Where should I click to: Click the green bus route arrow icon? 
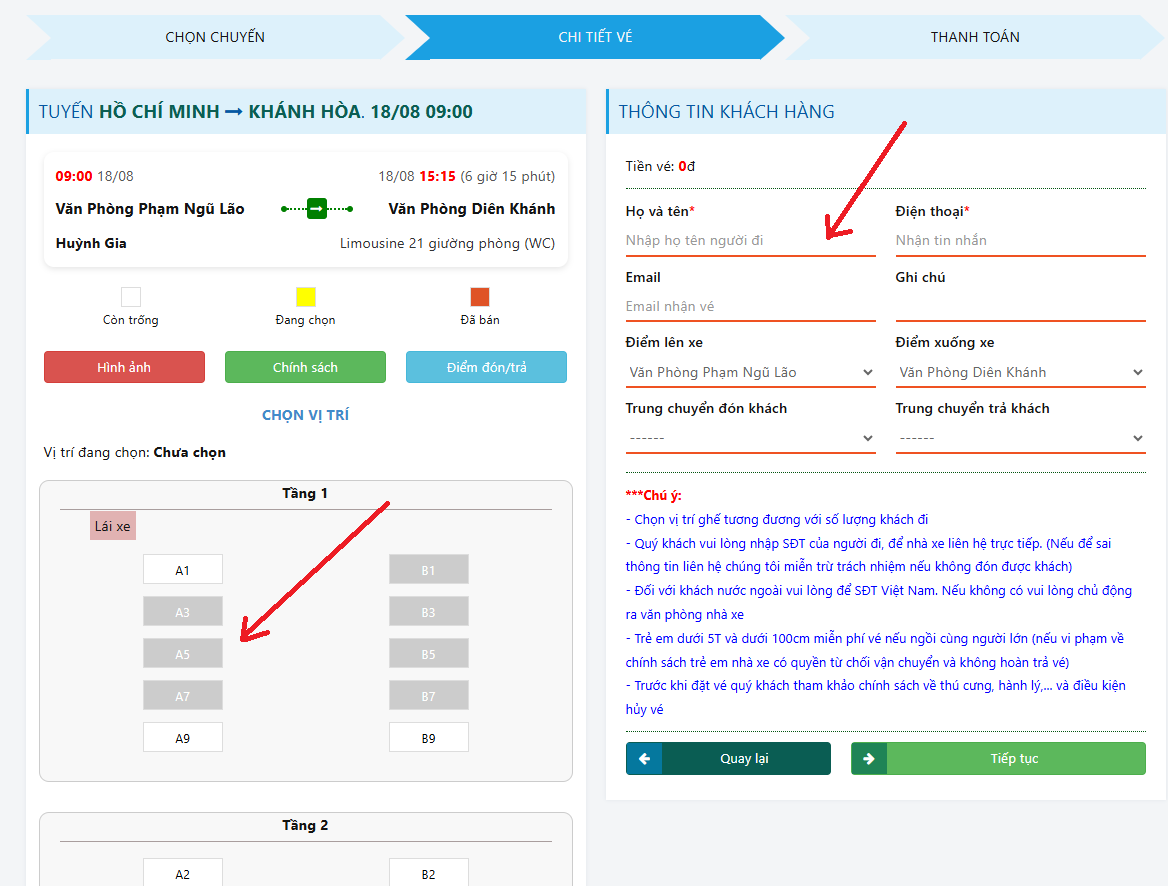tap(317, 209)
